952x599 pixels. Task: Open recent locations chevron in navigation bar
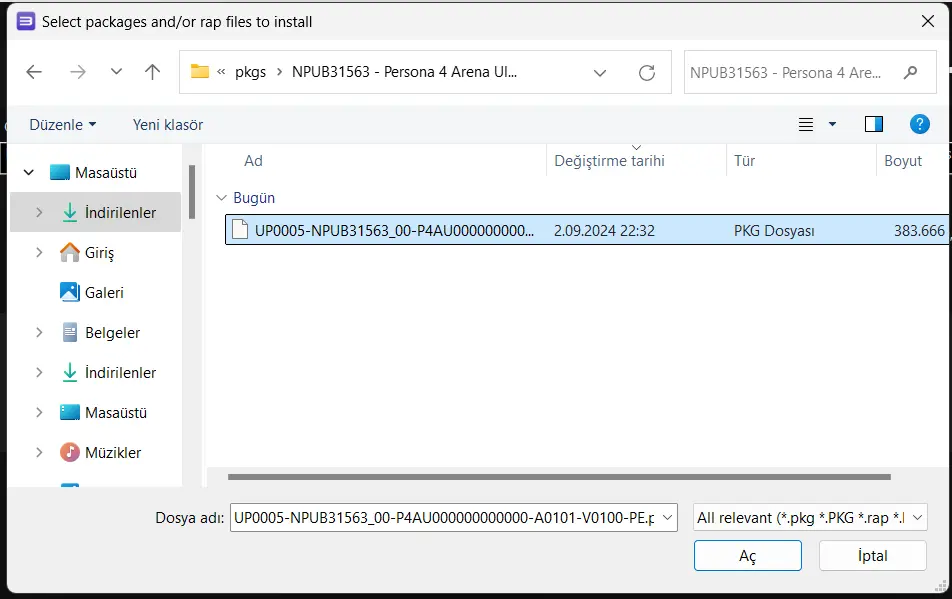(x=116, y=72)
